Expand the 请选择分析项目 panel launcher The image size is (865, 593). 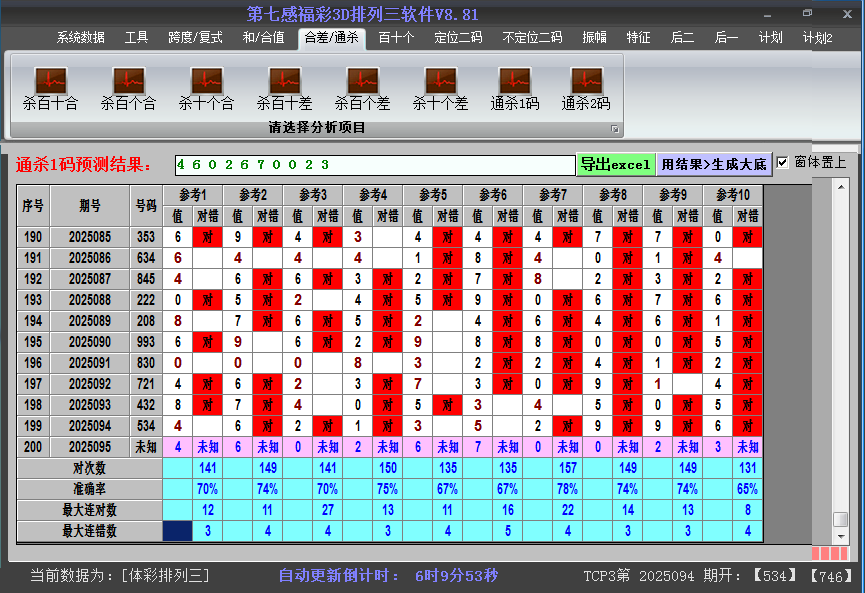[x=615, y=129]
